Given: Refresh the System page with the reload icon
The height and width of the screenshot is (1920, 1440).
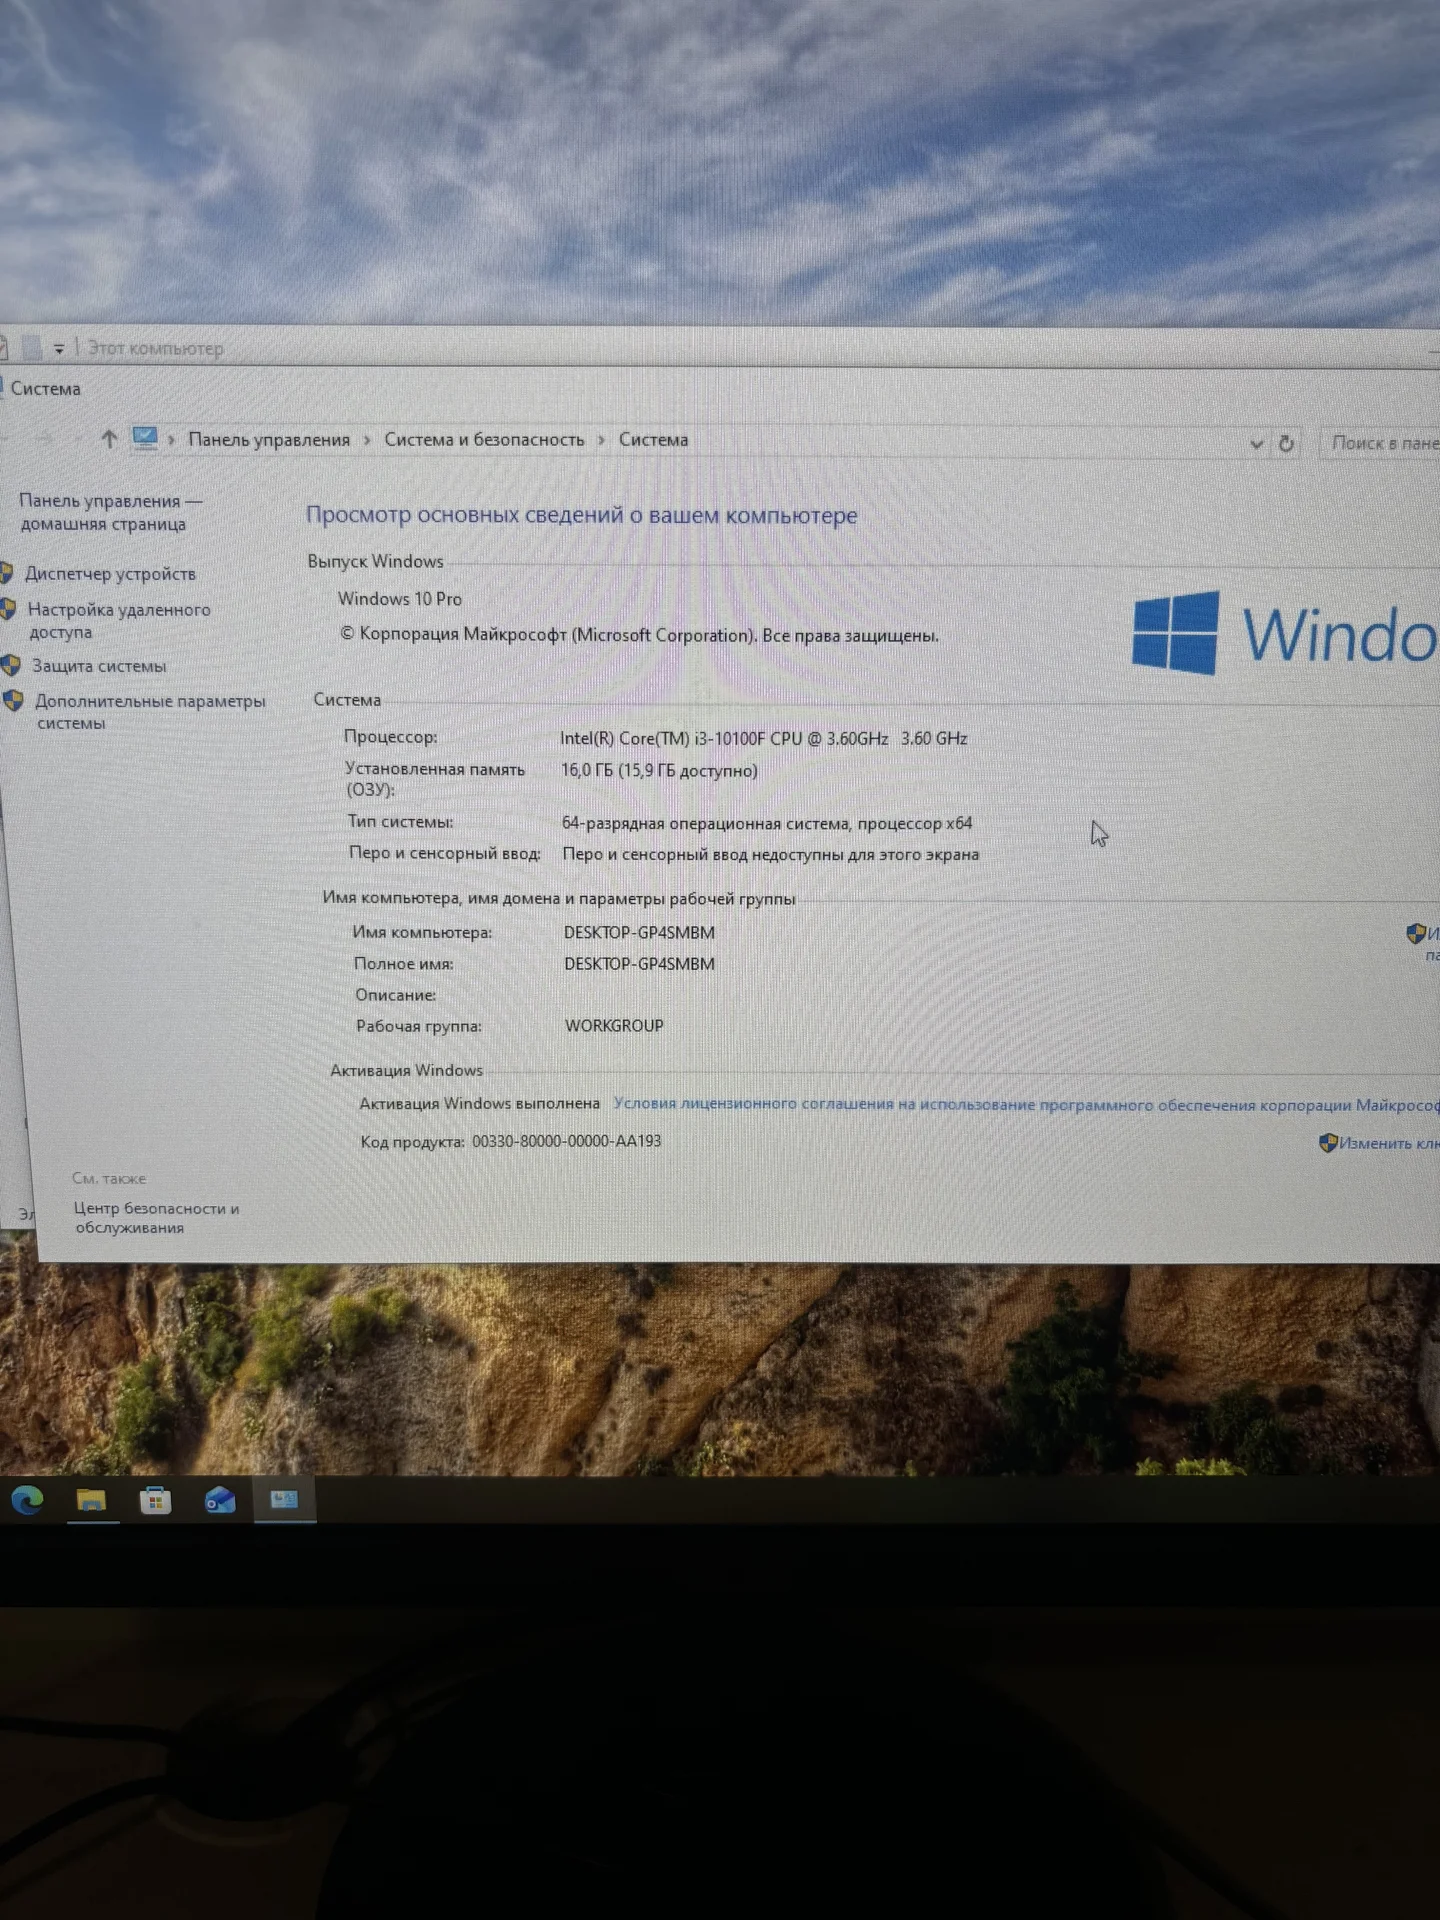Looking at the screenshot, I should (x=1287, y=443).
